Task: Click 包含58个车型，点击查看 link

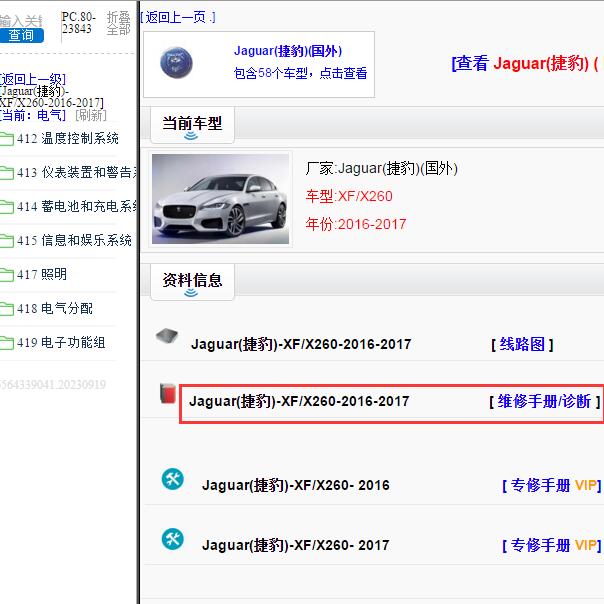Action: [x=300, y=73]
